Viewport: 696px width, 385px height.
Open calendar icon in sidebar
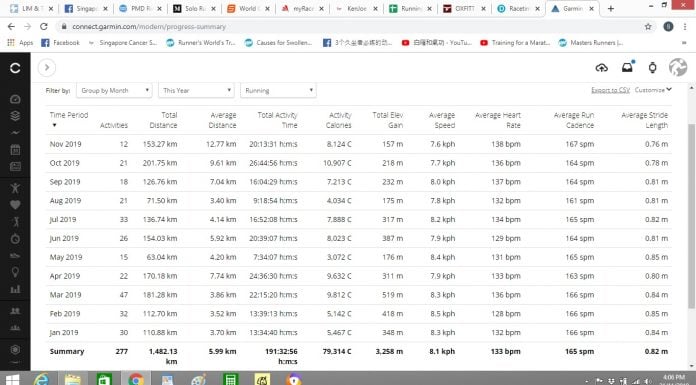point(15,150)
